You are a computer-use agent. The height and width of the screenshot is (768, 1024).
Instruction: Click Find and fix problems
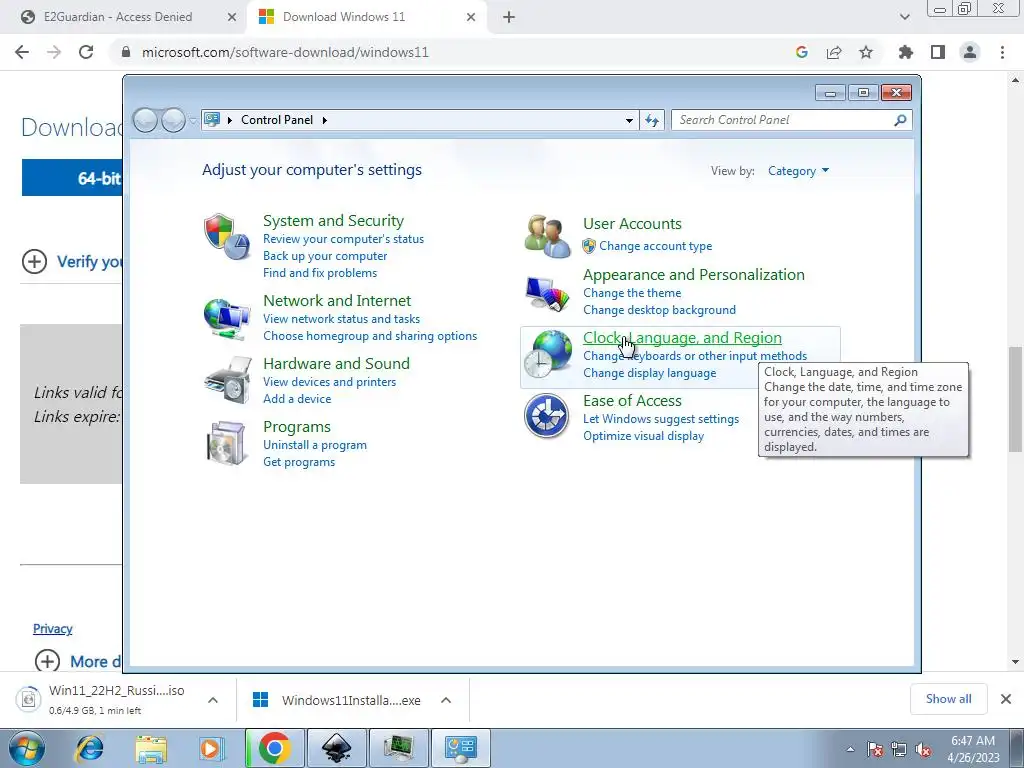pyautogui.click(x=320, y=273)
